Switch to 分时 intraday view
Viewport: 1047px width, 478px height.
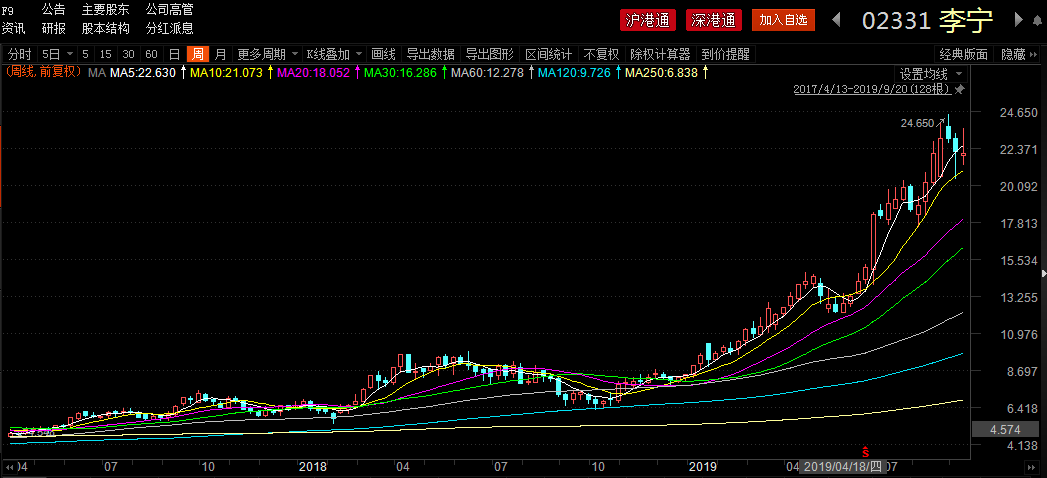coord(20,55)
